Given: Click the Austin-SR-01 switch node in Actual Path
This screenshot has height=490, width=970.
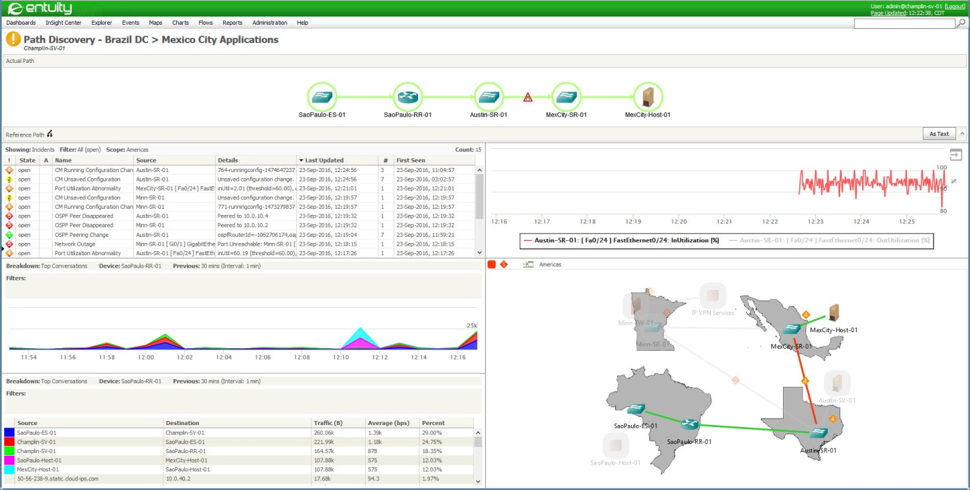Looking at the screenshot, I should click(x=489, y=97).
